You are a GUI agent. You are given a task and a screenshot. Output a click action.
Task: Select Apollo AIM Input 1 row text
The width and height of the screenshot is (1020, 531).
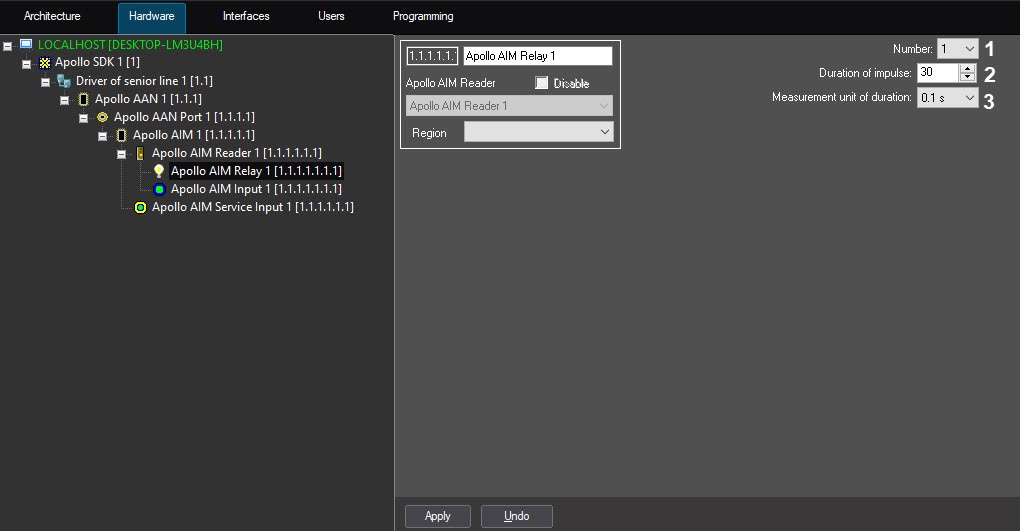(x=256, y=189)
